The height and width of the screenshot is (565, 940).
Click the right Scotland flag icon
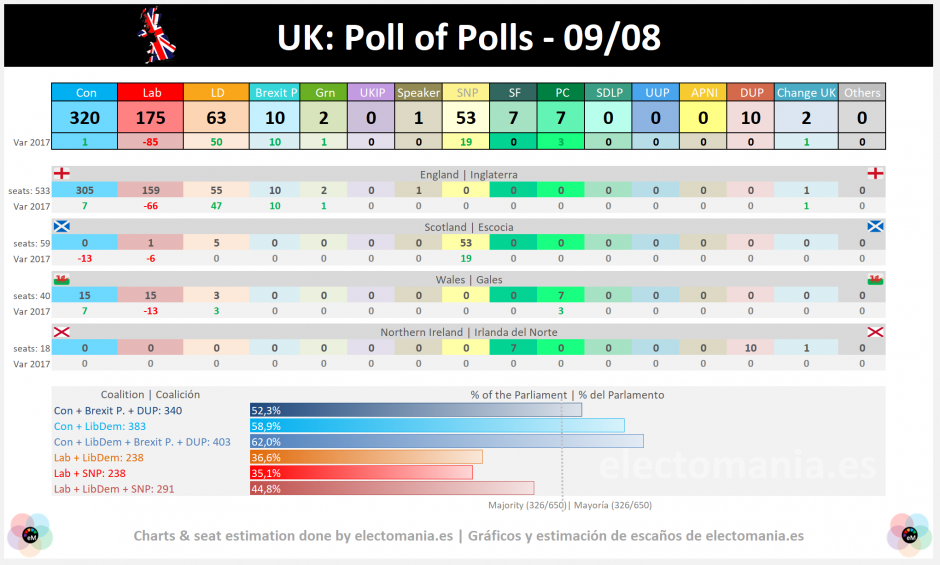coord(875,226)
